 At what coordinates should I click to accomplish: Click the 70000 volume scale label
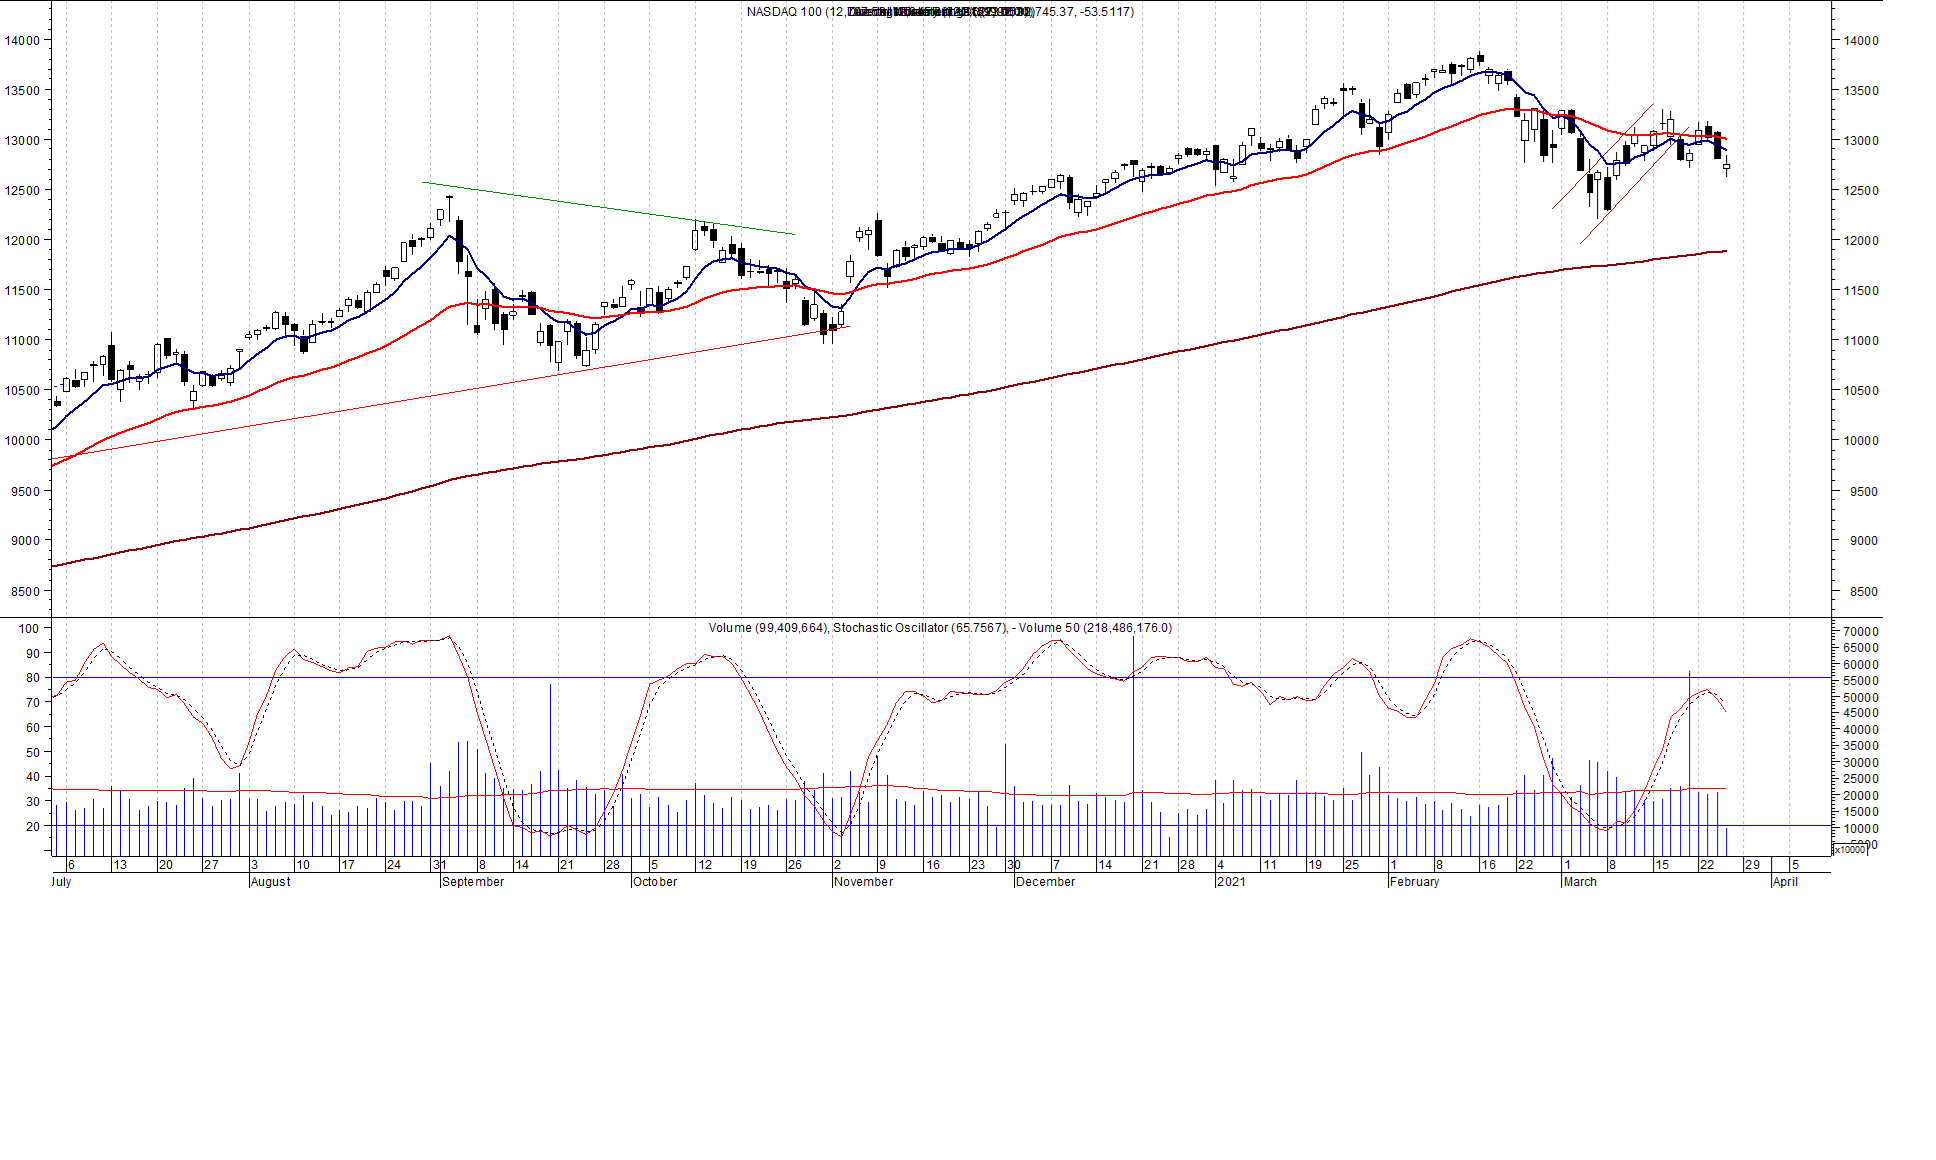tap(1862, 632)
